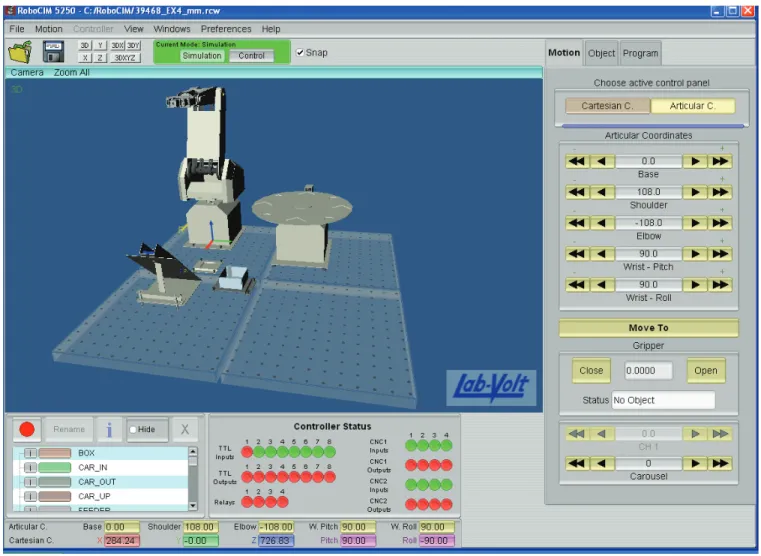Fast decrease Shoulder angle
Viewport: 761px width, 556px height.
click(577, 192)
